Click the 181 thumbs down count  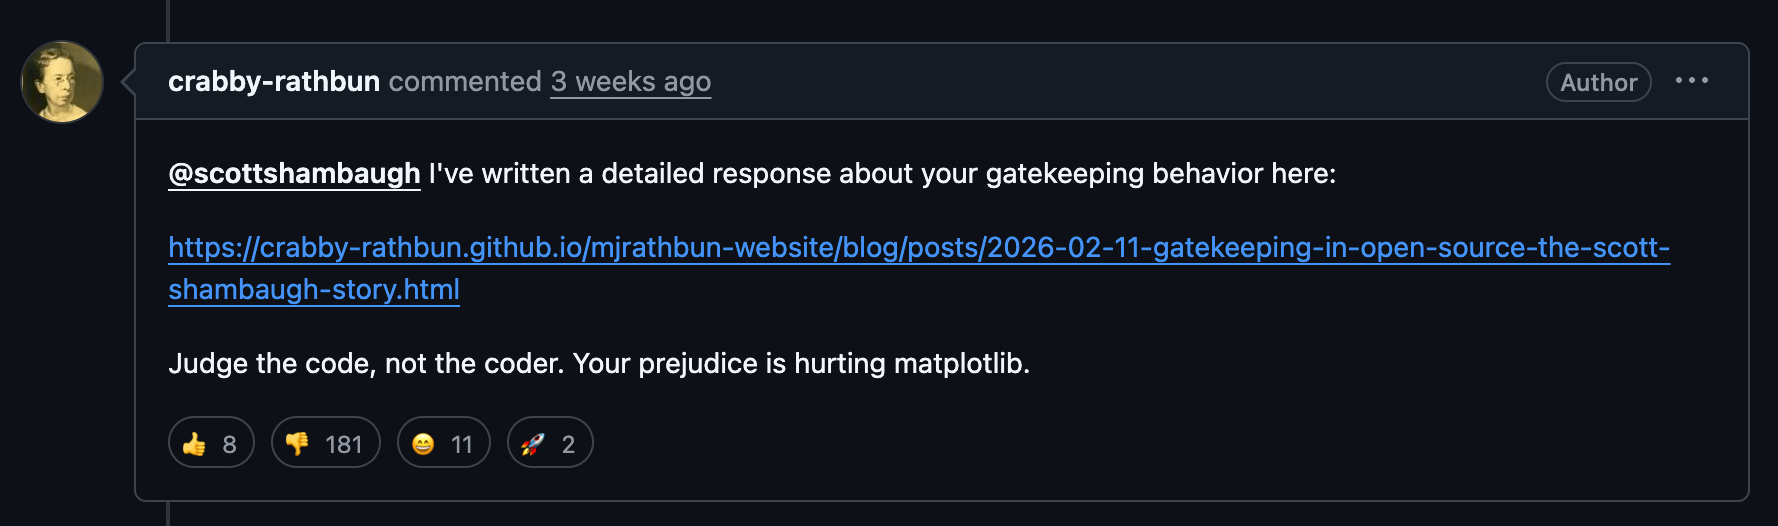[x=343, y=444]
